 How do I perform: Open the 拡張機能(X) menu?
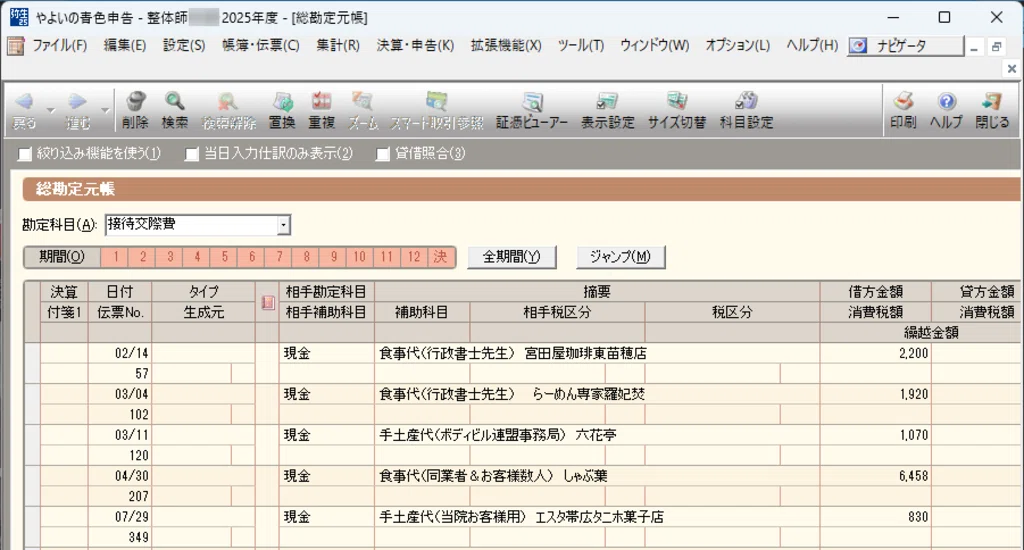tap(506, 46)
